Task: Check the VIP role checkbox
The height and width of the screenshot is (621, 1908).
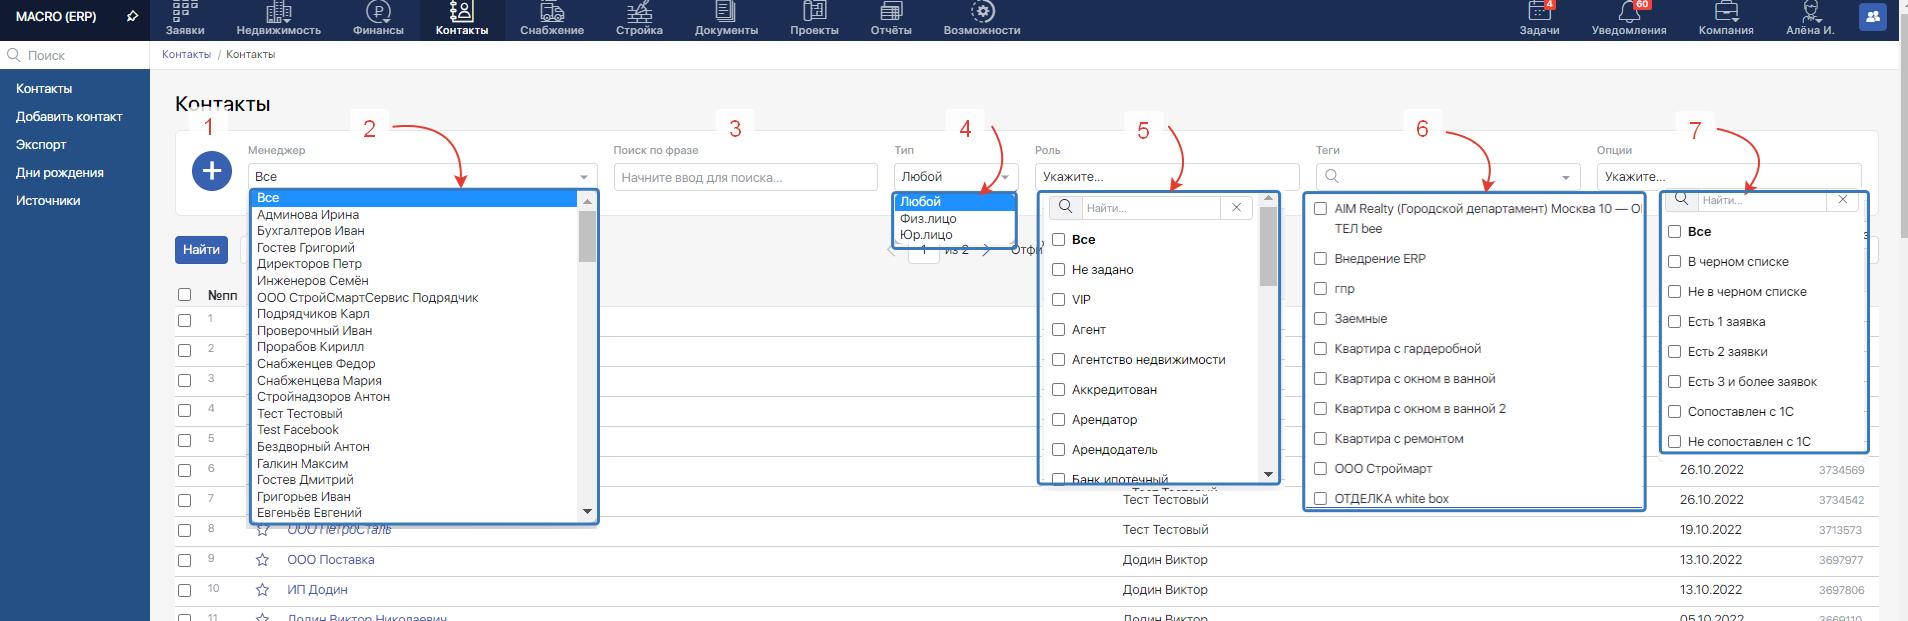Action: coord(1058,299)
